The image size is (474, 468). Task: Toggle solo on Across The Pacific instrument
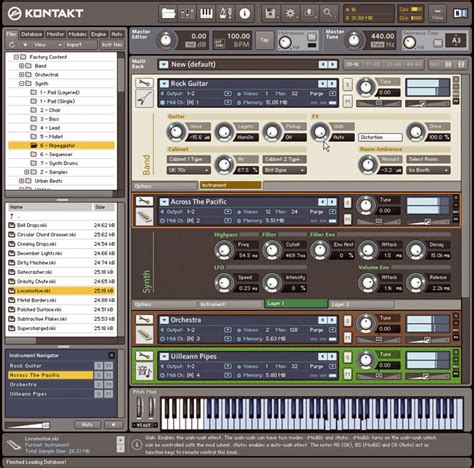coord(347,203)
